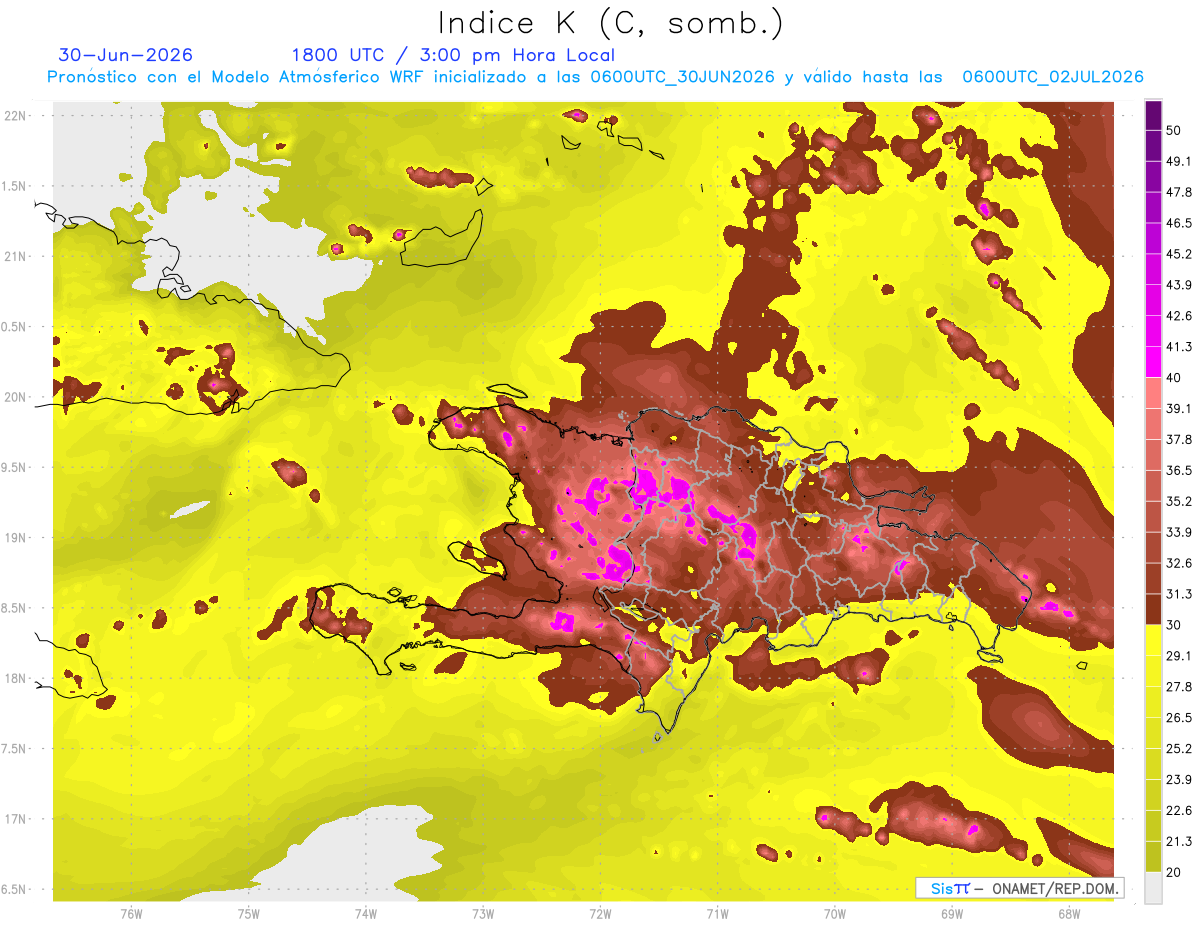Click the colorbar value "25.2"
1200x927 pixels.
[x=1179, y=749]
